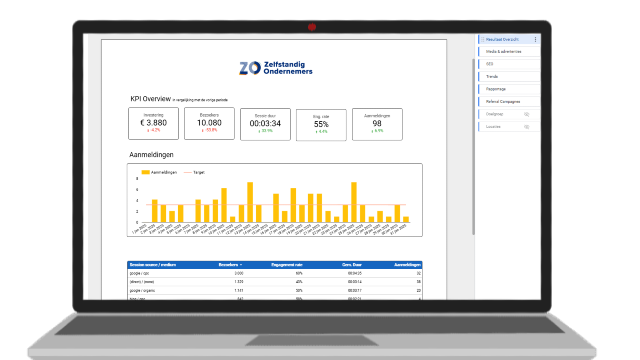Sort the table by the Bezoekers arrow
Image resolution: width=640 pixels, height=360 pixels.
pyautogui.click(x=241, y=265)
